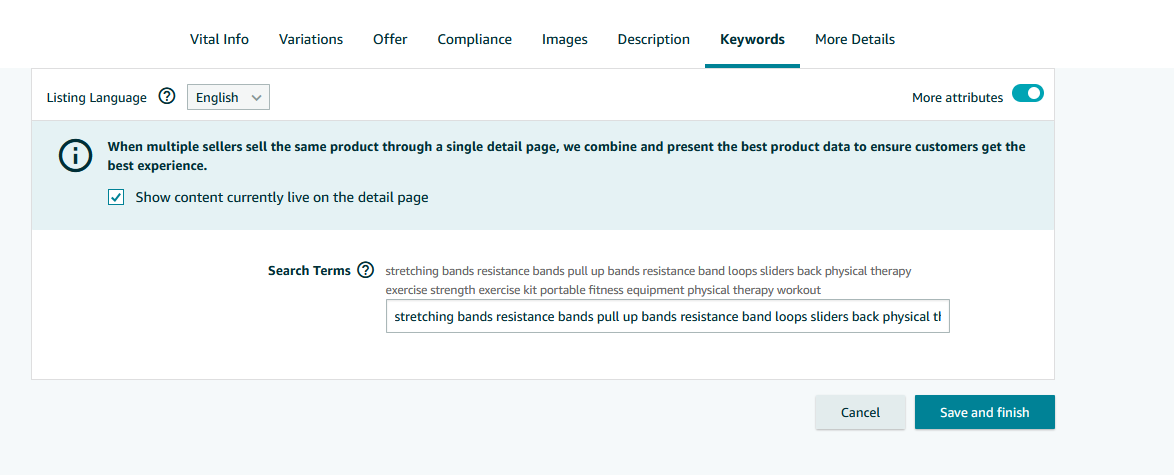
Task: Open the Listing Language English dropdown
Action: (228, 97)
